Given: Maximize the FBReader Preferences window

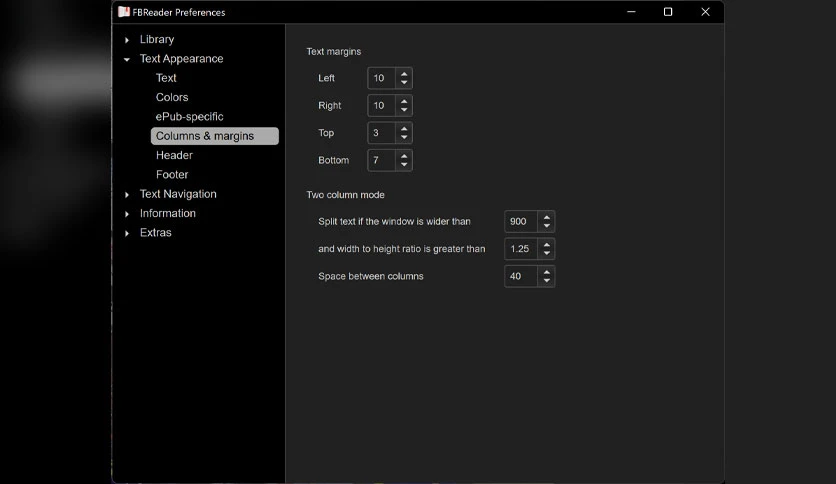Looking at the screenshot, I should coord(668,12).
